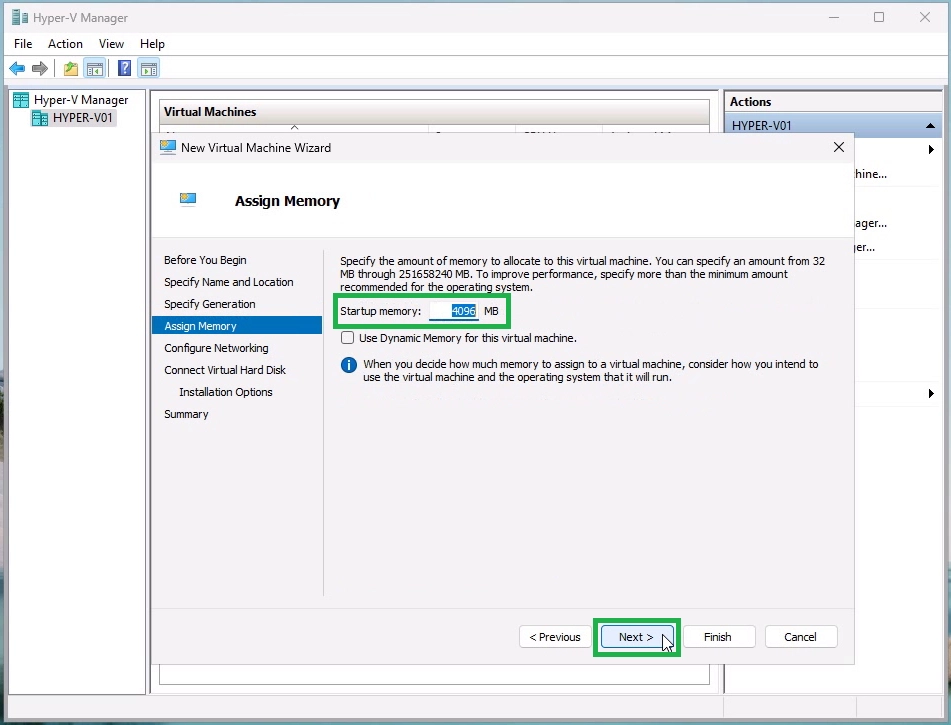Enable Use Dynamic Memory checkbox
This screenshot has width=951, height=725.
point(348,338)
